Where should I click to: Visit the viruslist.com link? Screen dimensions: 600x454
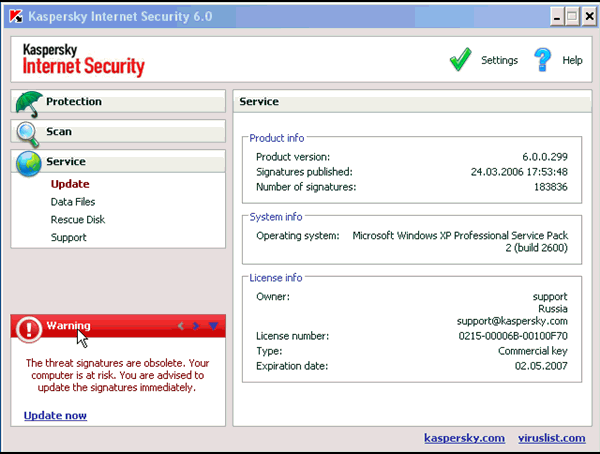pos(551,438)
